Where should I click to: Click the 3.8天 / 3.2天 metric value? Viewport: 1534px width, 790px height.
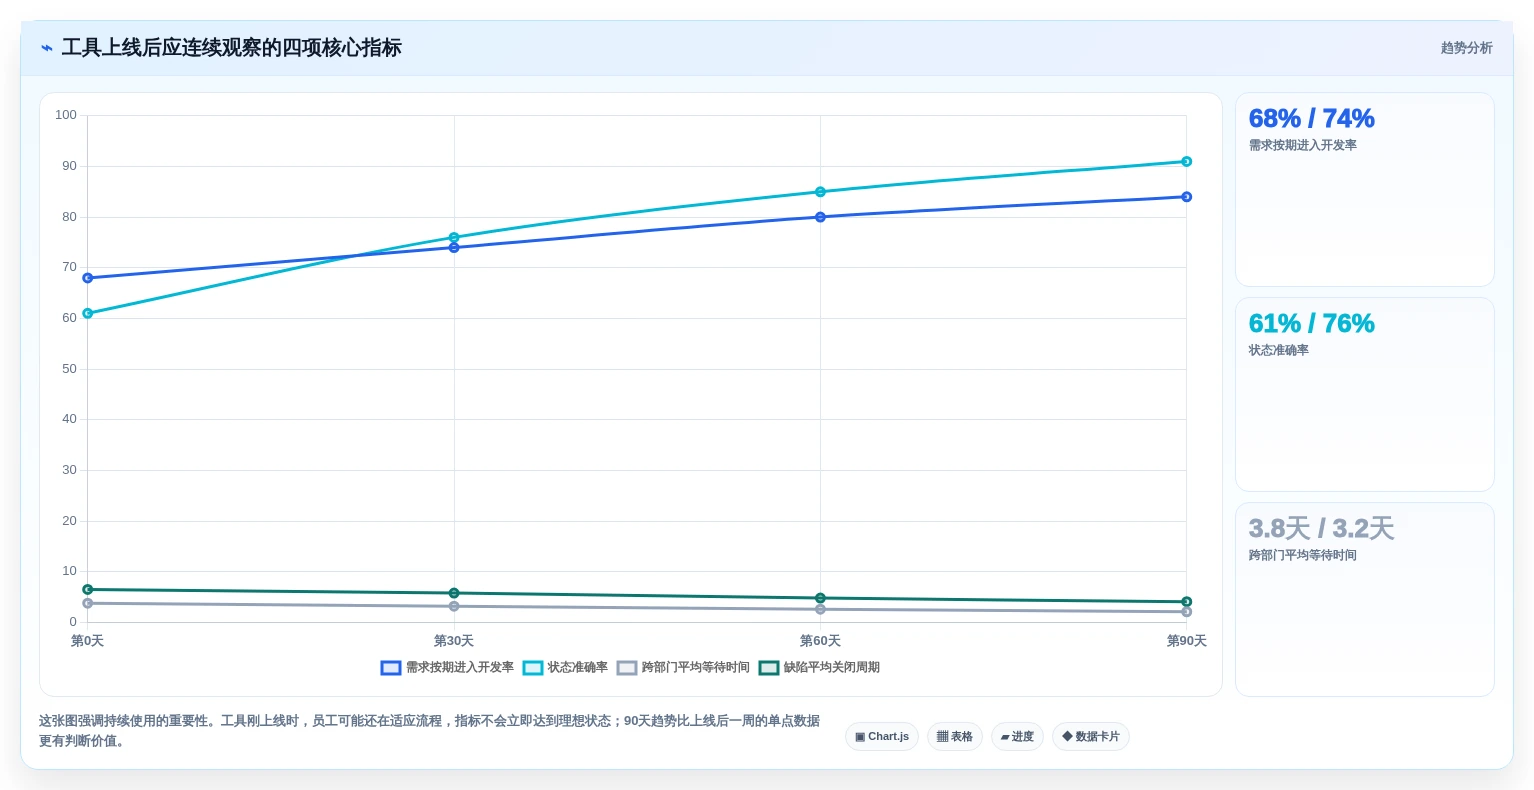(x=1321, y=529)
